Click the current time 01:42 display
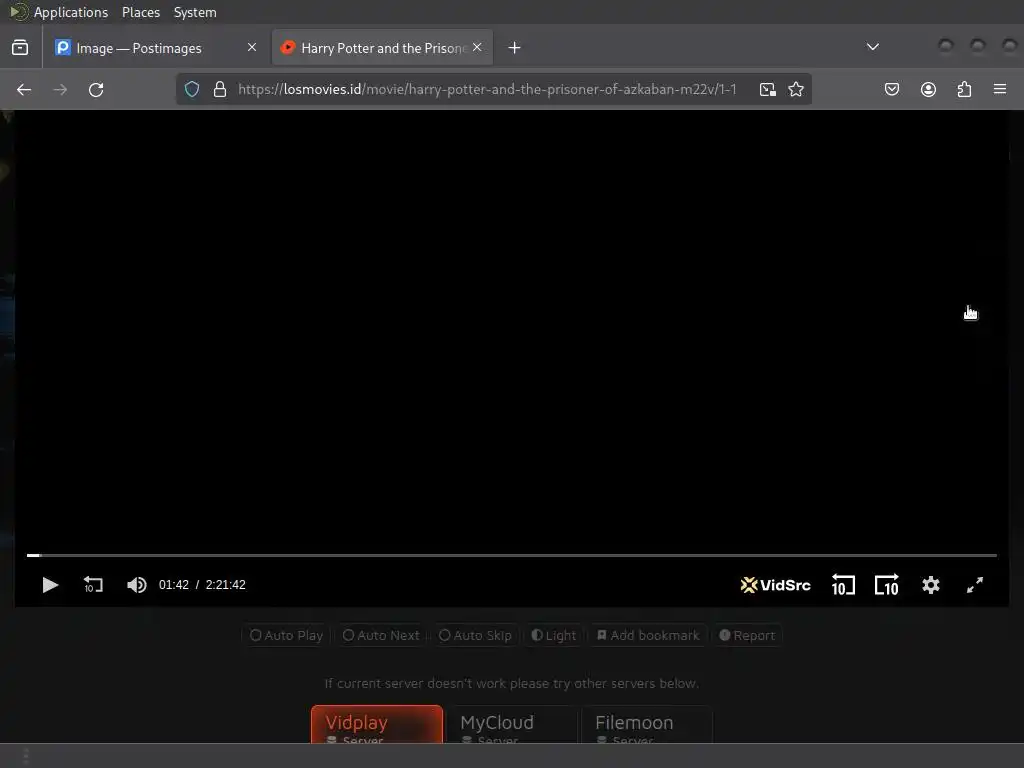 174,584
